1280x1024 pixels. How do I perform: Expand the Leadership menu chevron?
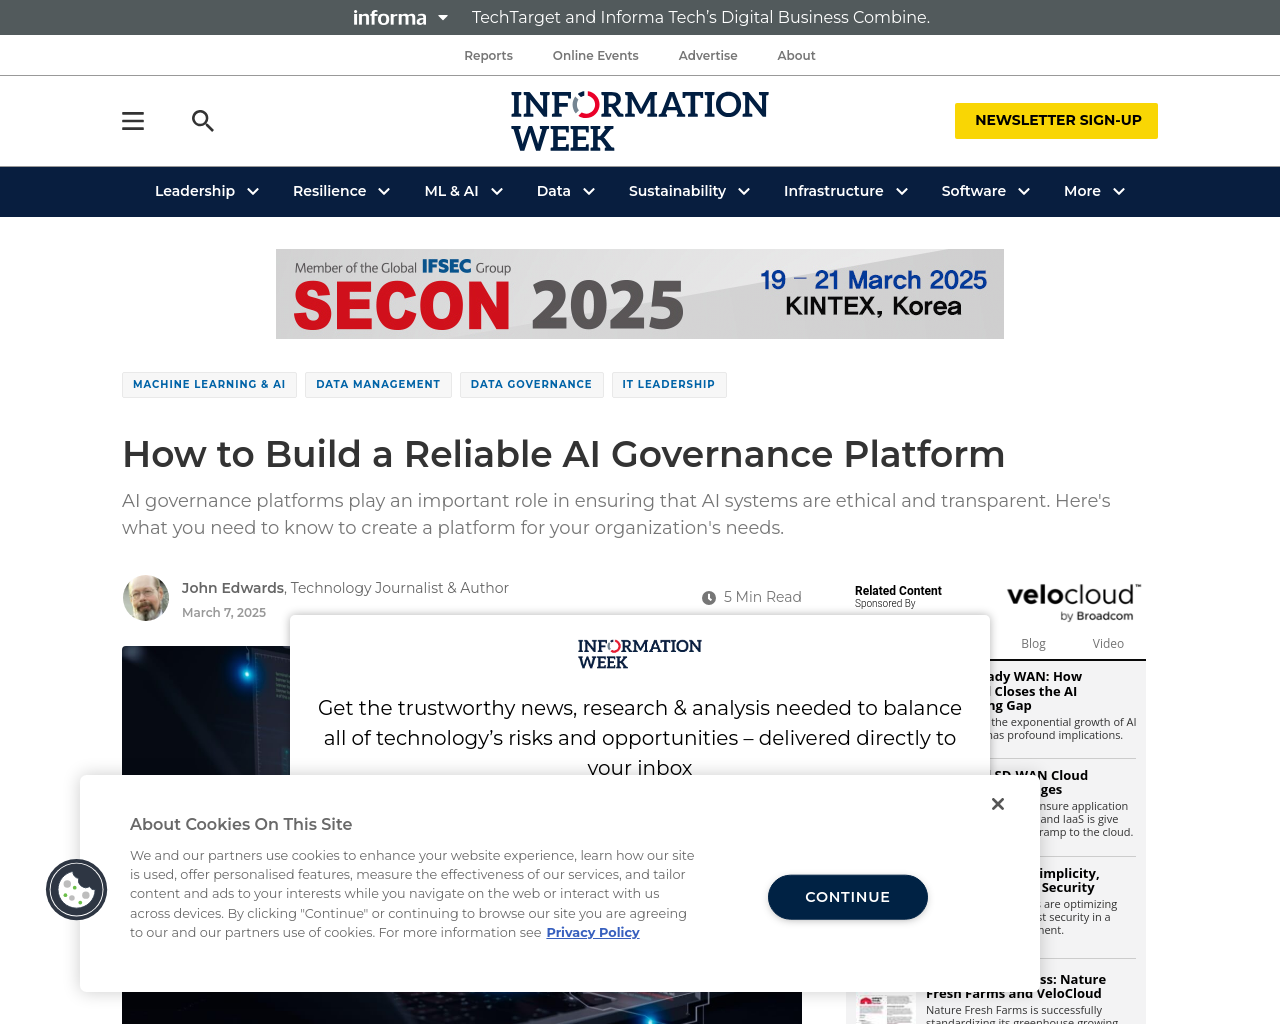click(253, 192)
